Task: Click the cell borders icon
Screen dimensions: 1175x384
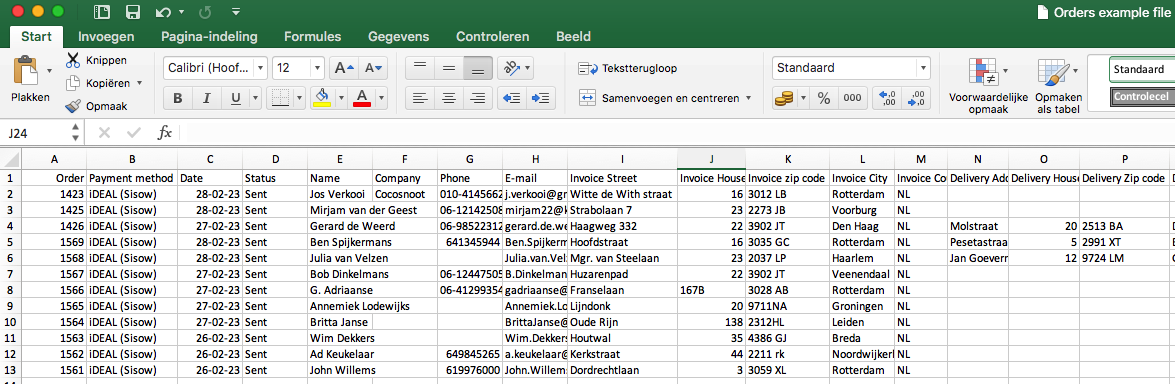Action: [x=280, y=98]
